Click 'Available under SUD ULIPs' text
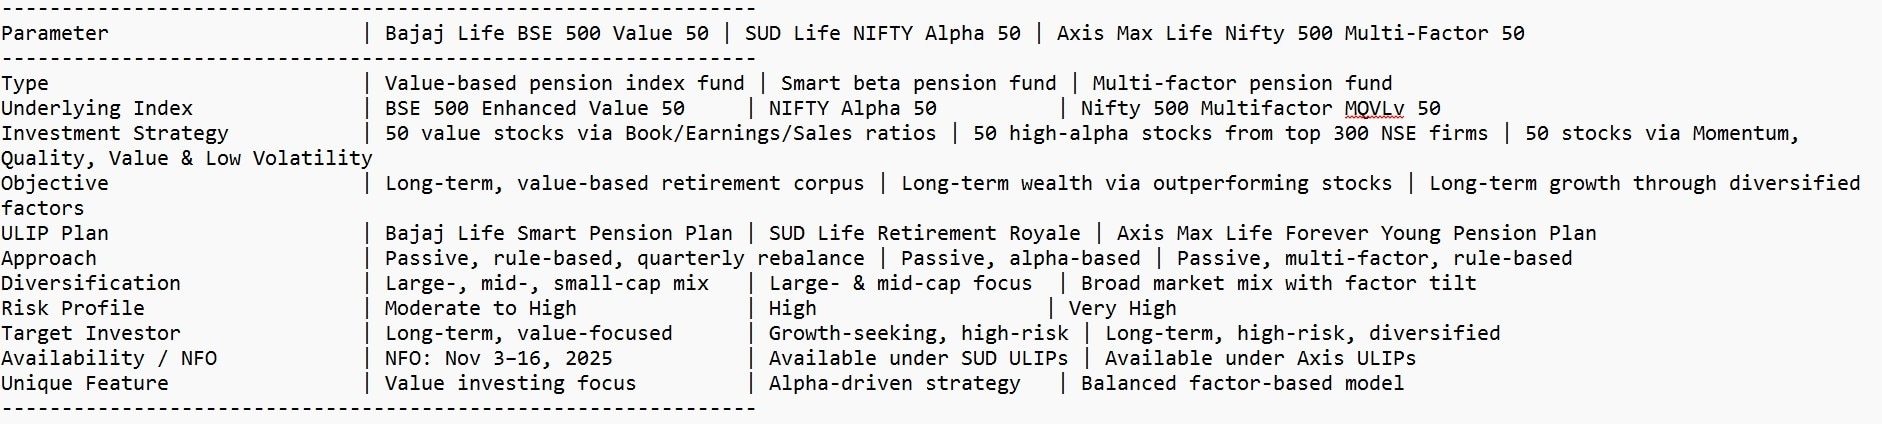 click(918, 358)
